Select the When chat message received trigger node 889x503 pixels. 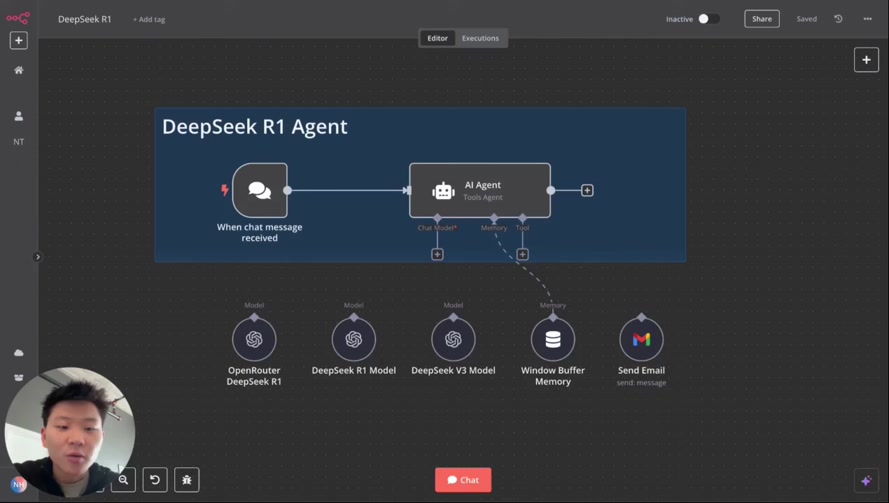260,190
